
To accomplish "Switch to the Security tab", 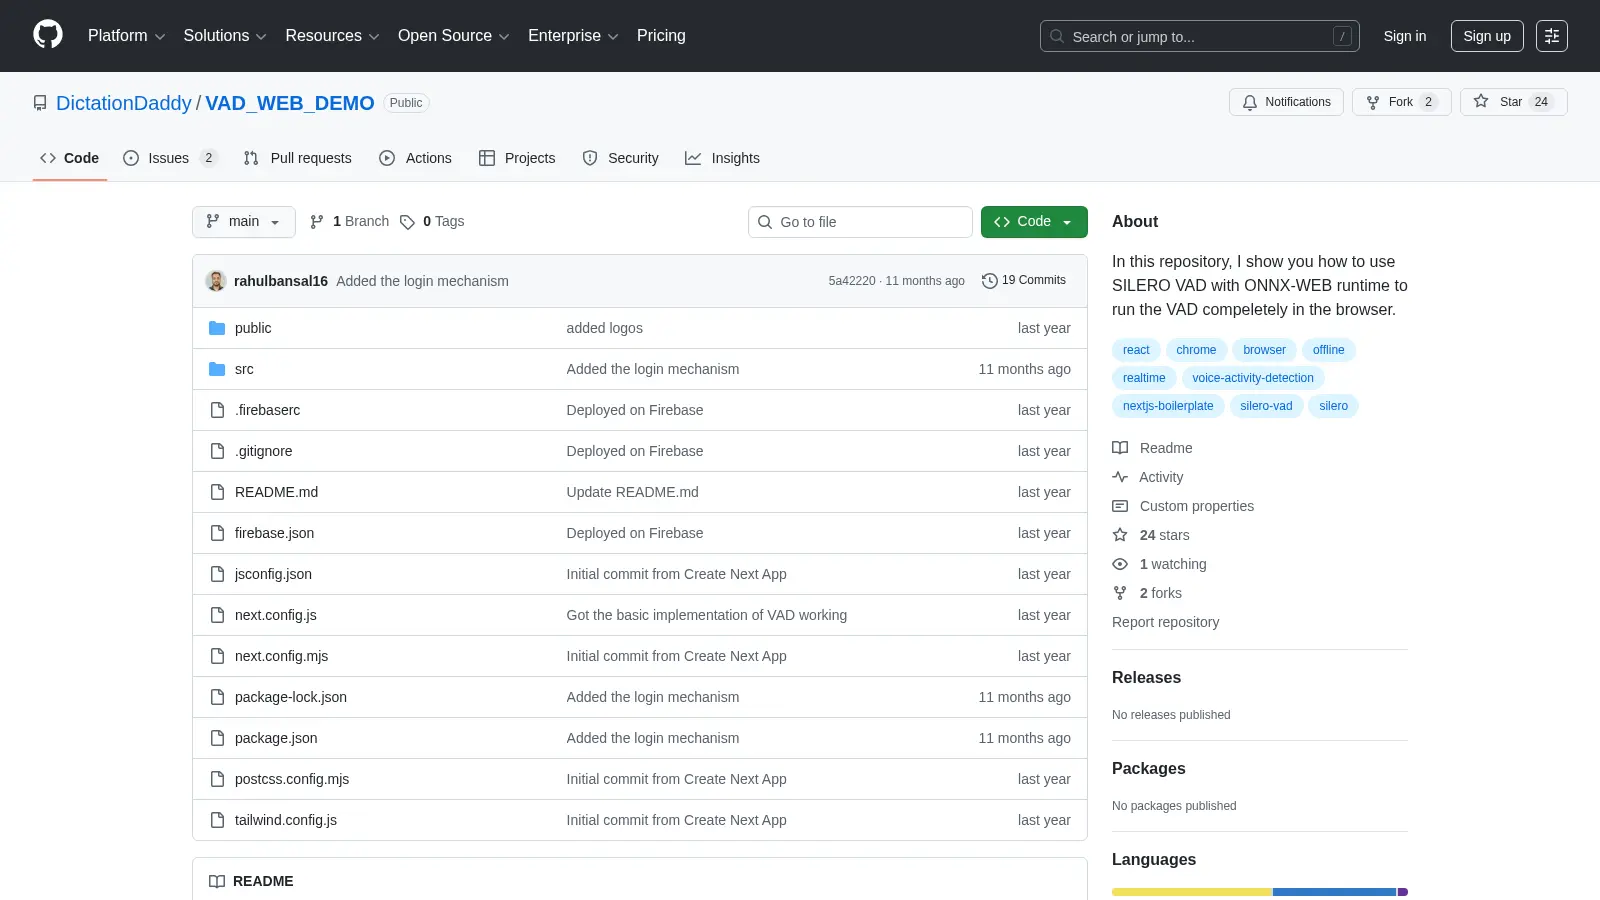I will tap(621, 158).
